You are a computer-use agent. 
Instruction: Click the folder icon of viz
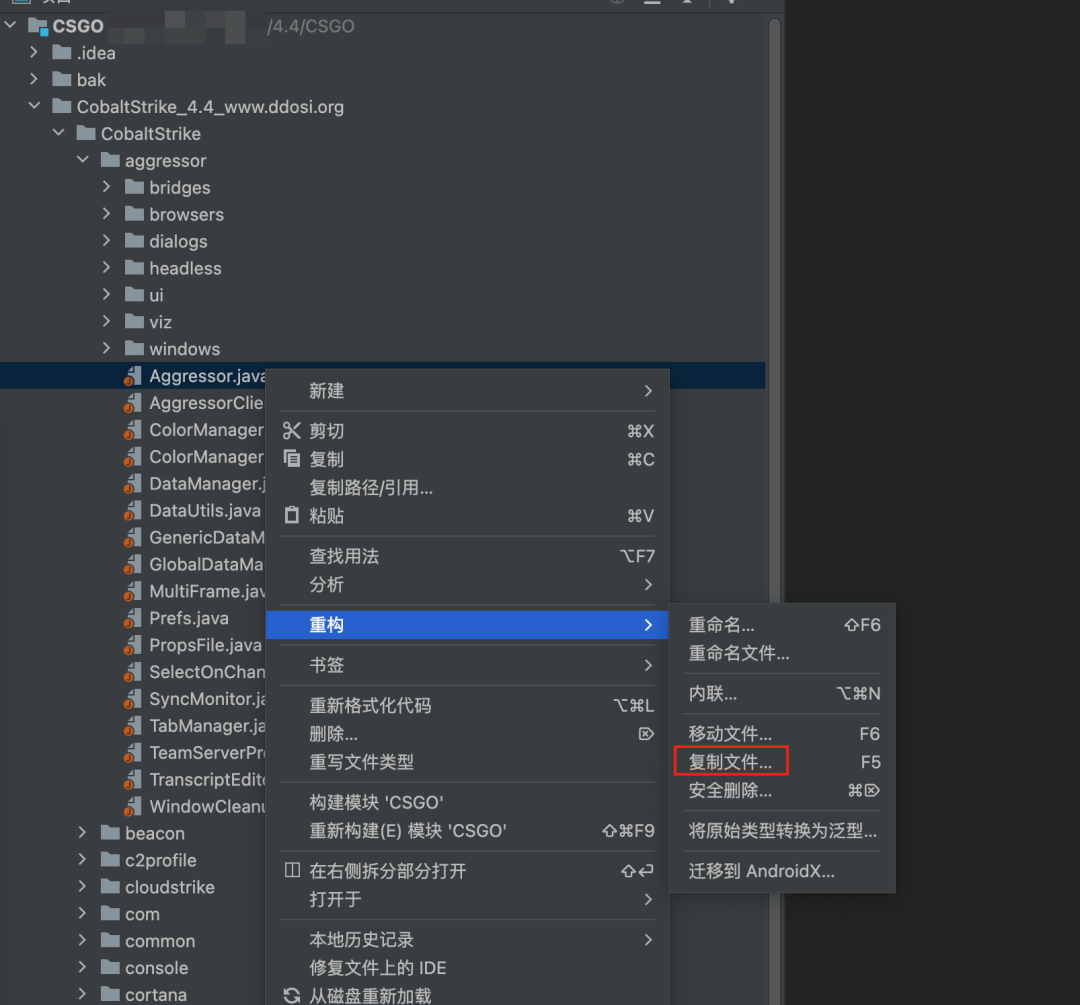point(134,321)
